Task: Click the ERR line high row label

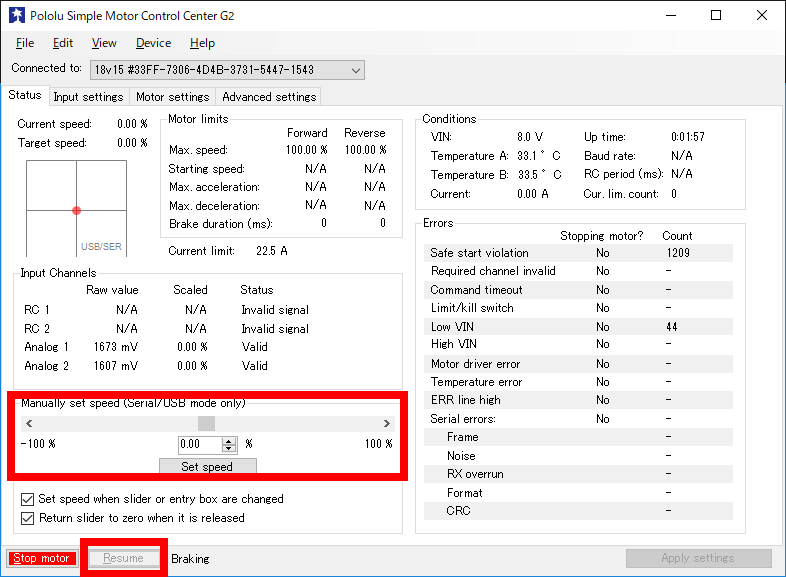Action: click(466, 400)
